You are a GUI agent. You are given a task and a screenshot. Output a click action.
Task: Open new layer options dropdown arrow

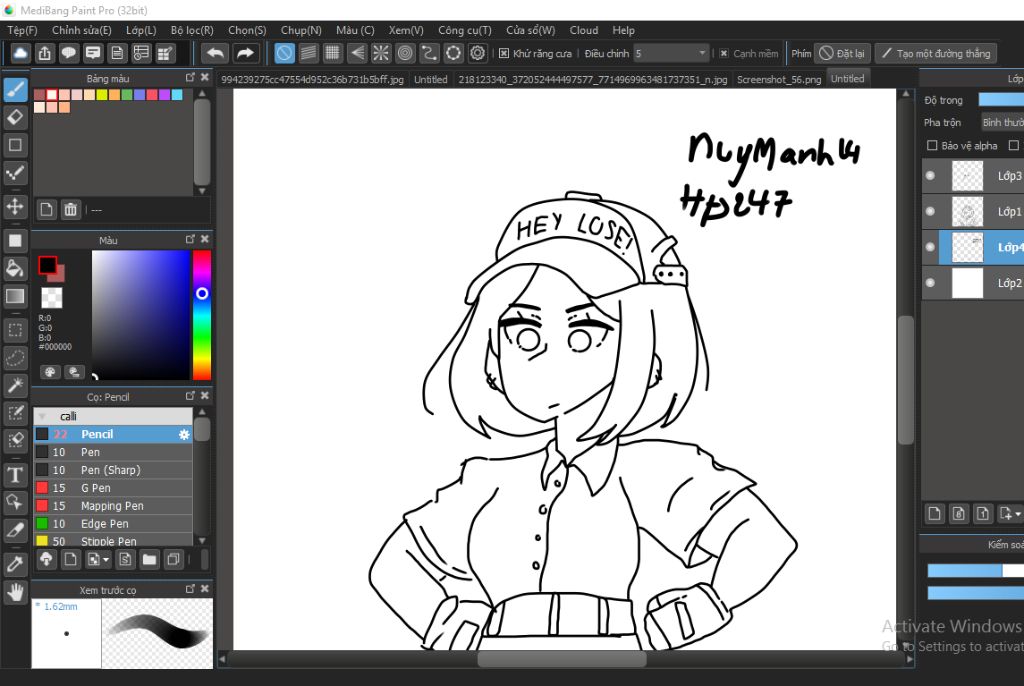(1017, 514)
